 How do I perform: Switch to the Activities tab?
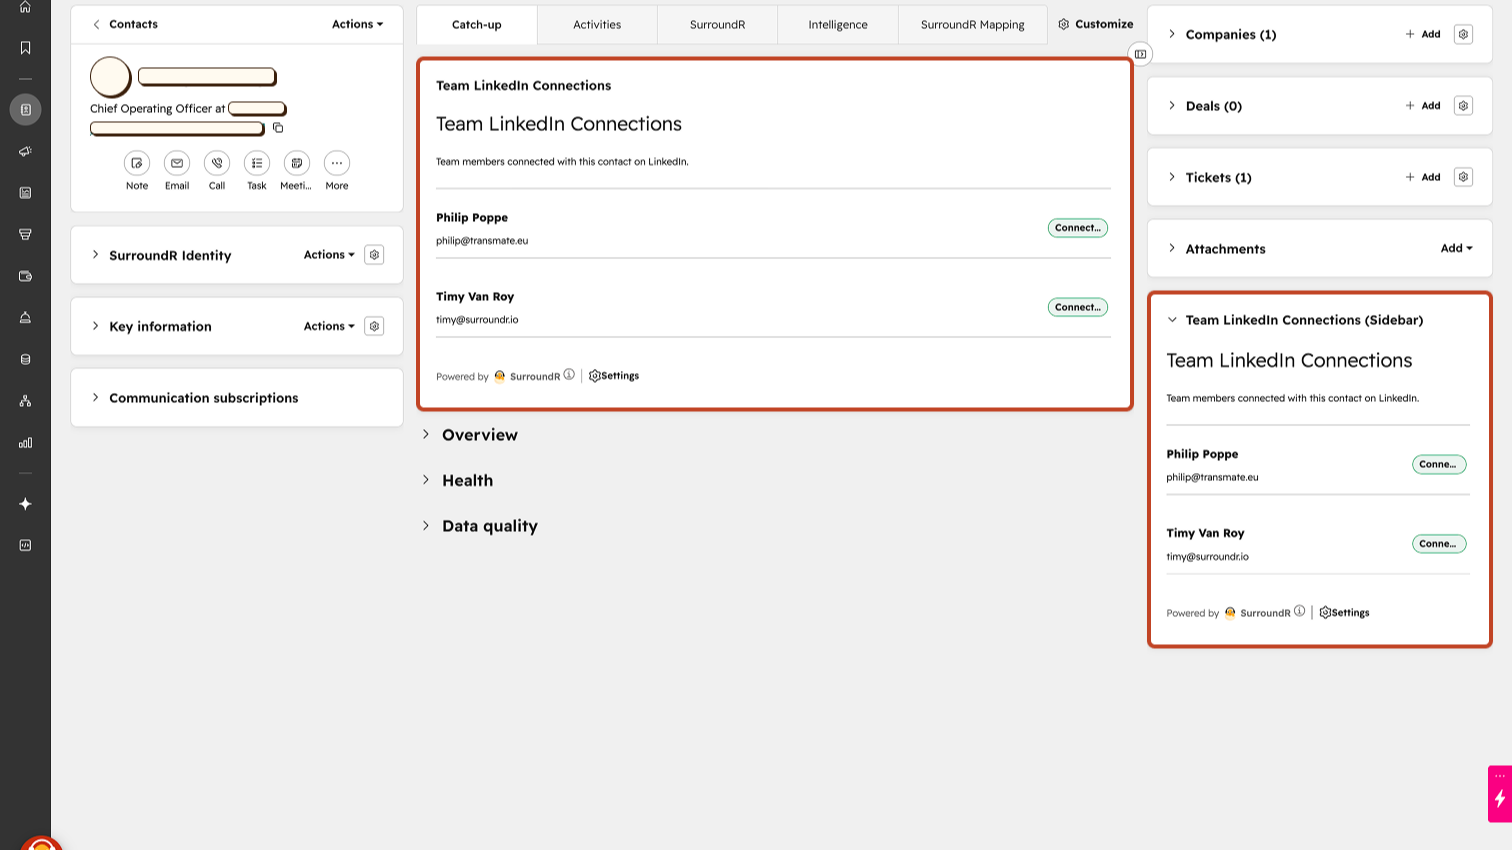tap(597, 25)
